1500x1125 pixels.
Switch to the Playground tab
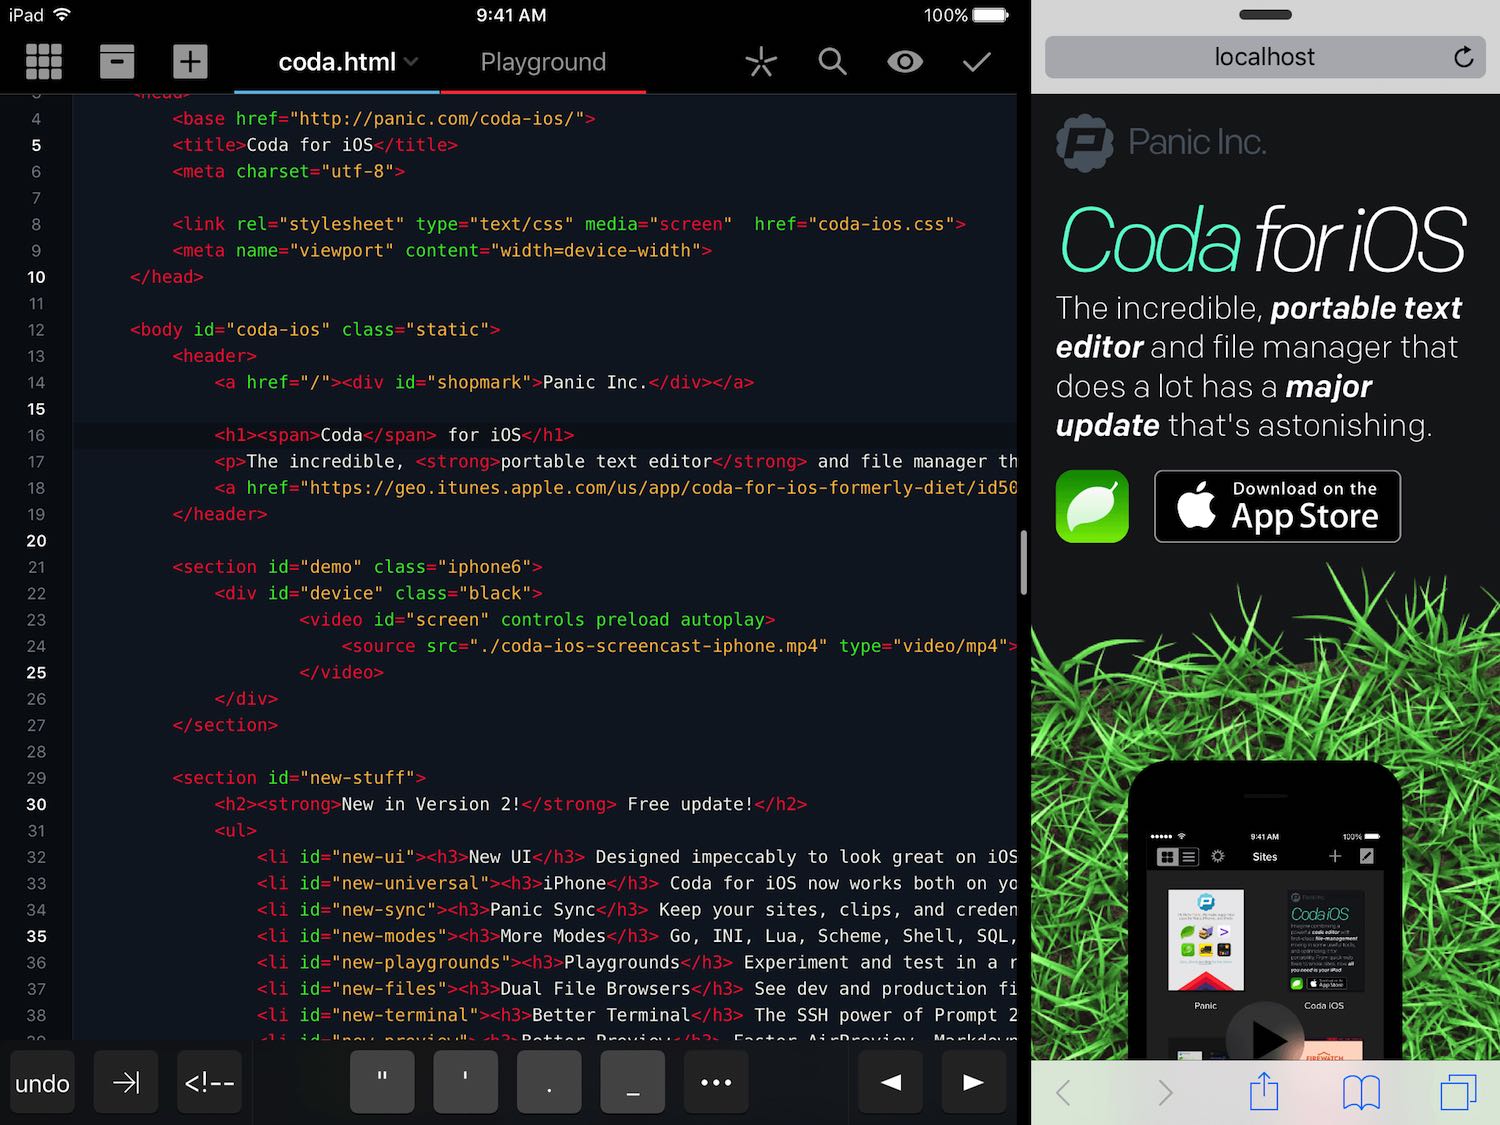click(543, 62)
